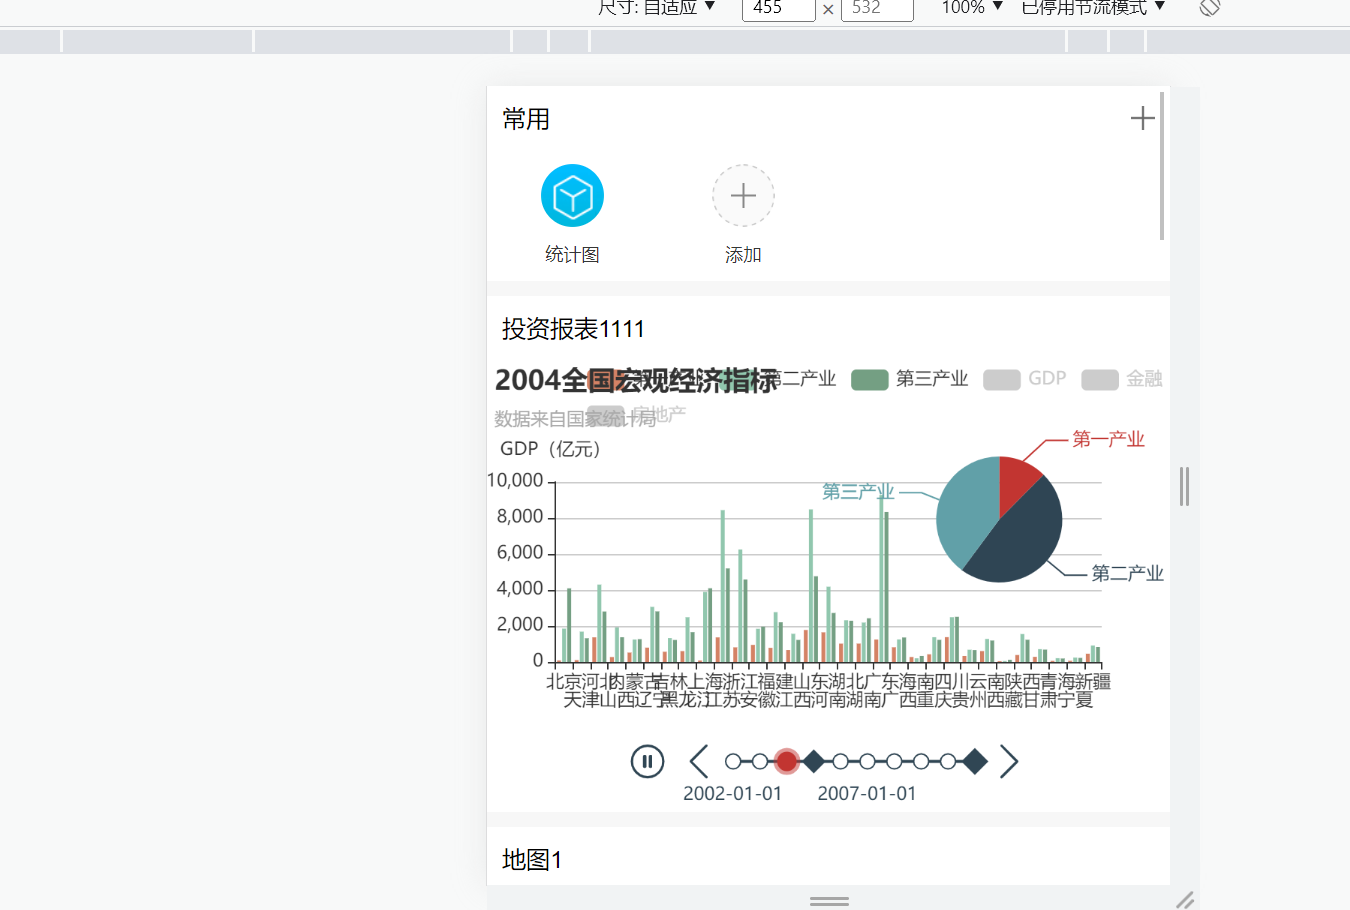The height and width of the screenshot is (910, 1350).
Task: Open the 统计图 blue cube icon
Action: click(x=572, y=196)
